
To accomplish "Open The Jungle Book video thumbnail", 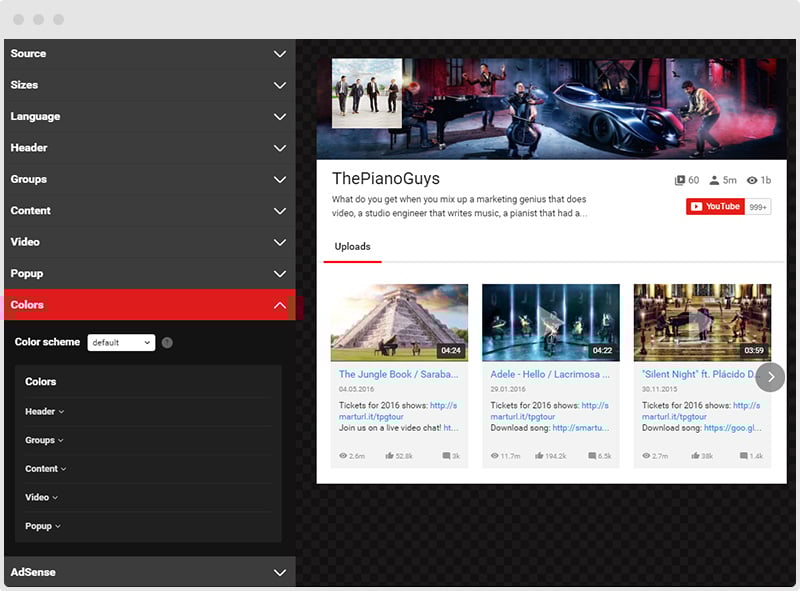I will coord(399,323).
